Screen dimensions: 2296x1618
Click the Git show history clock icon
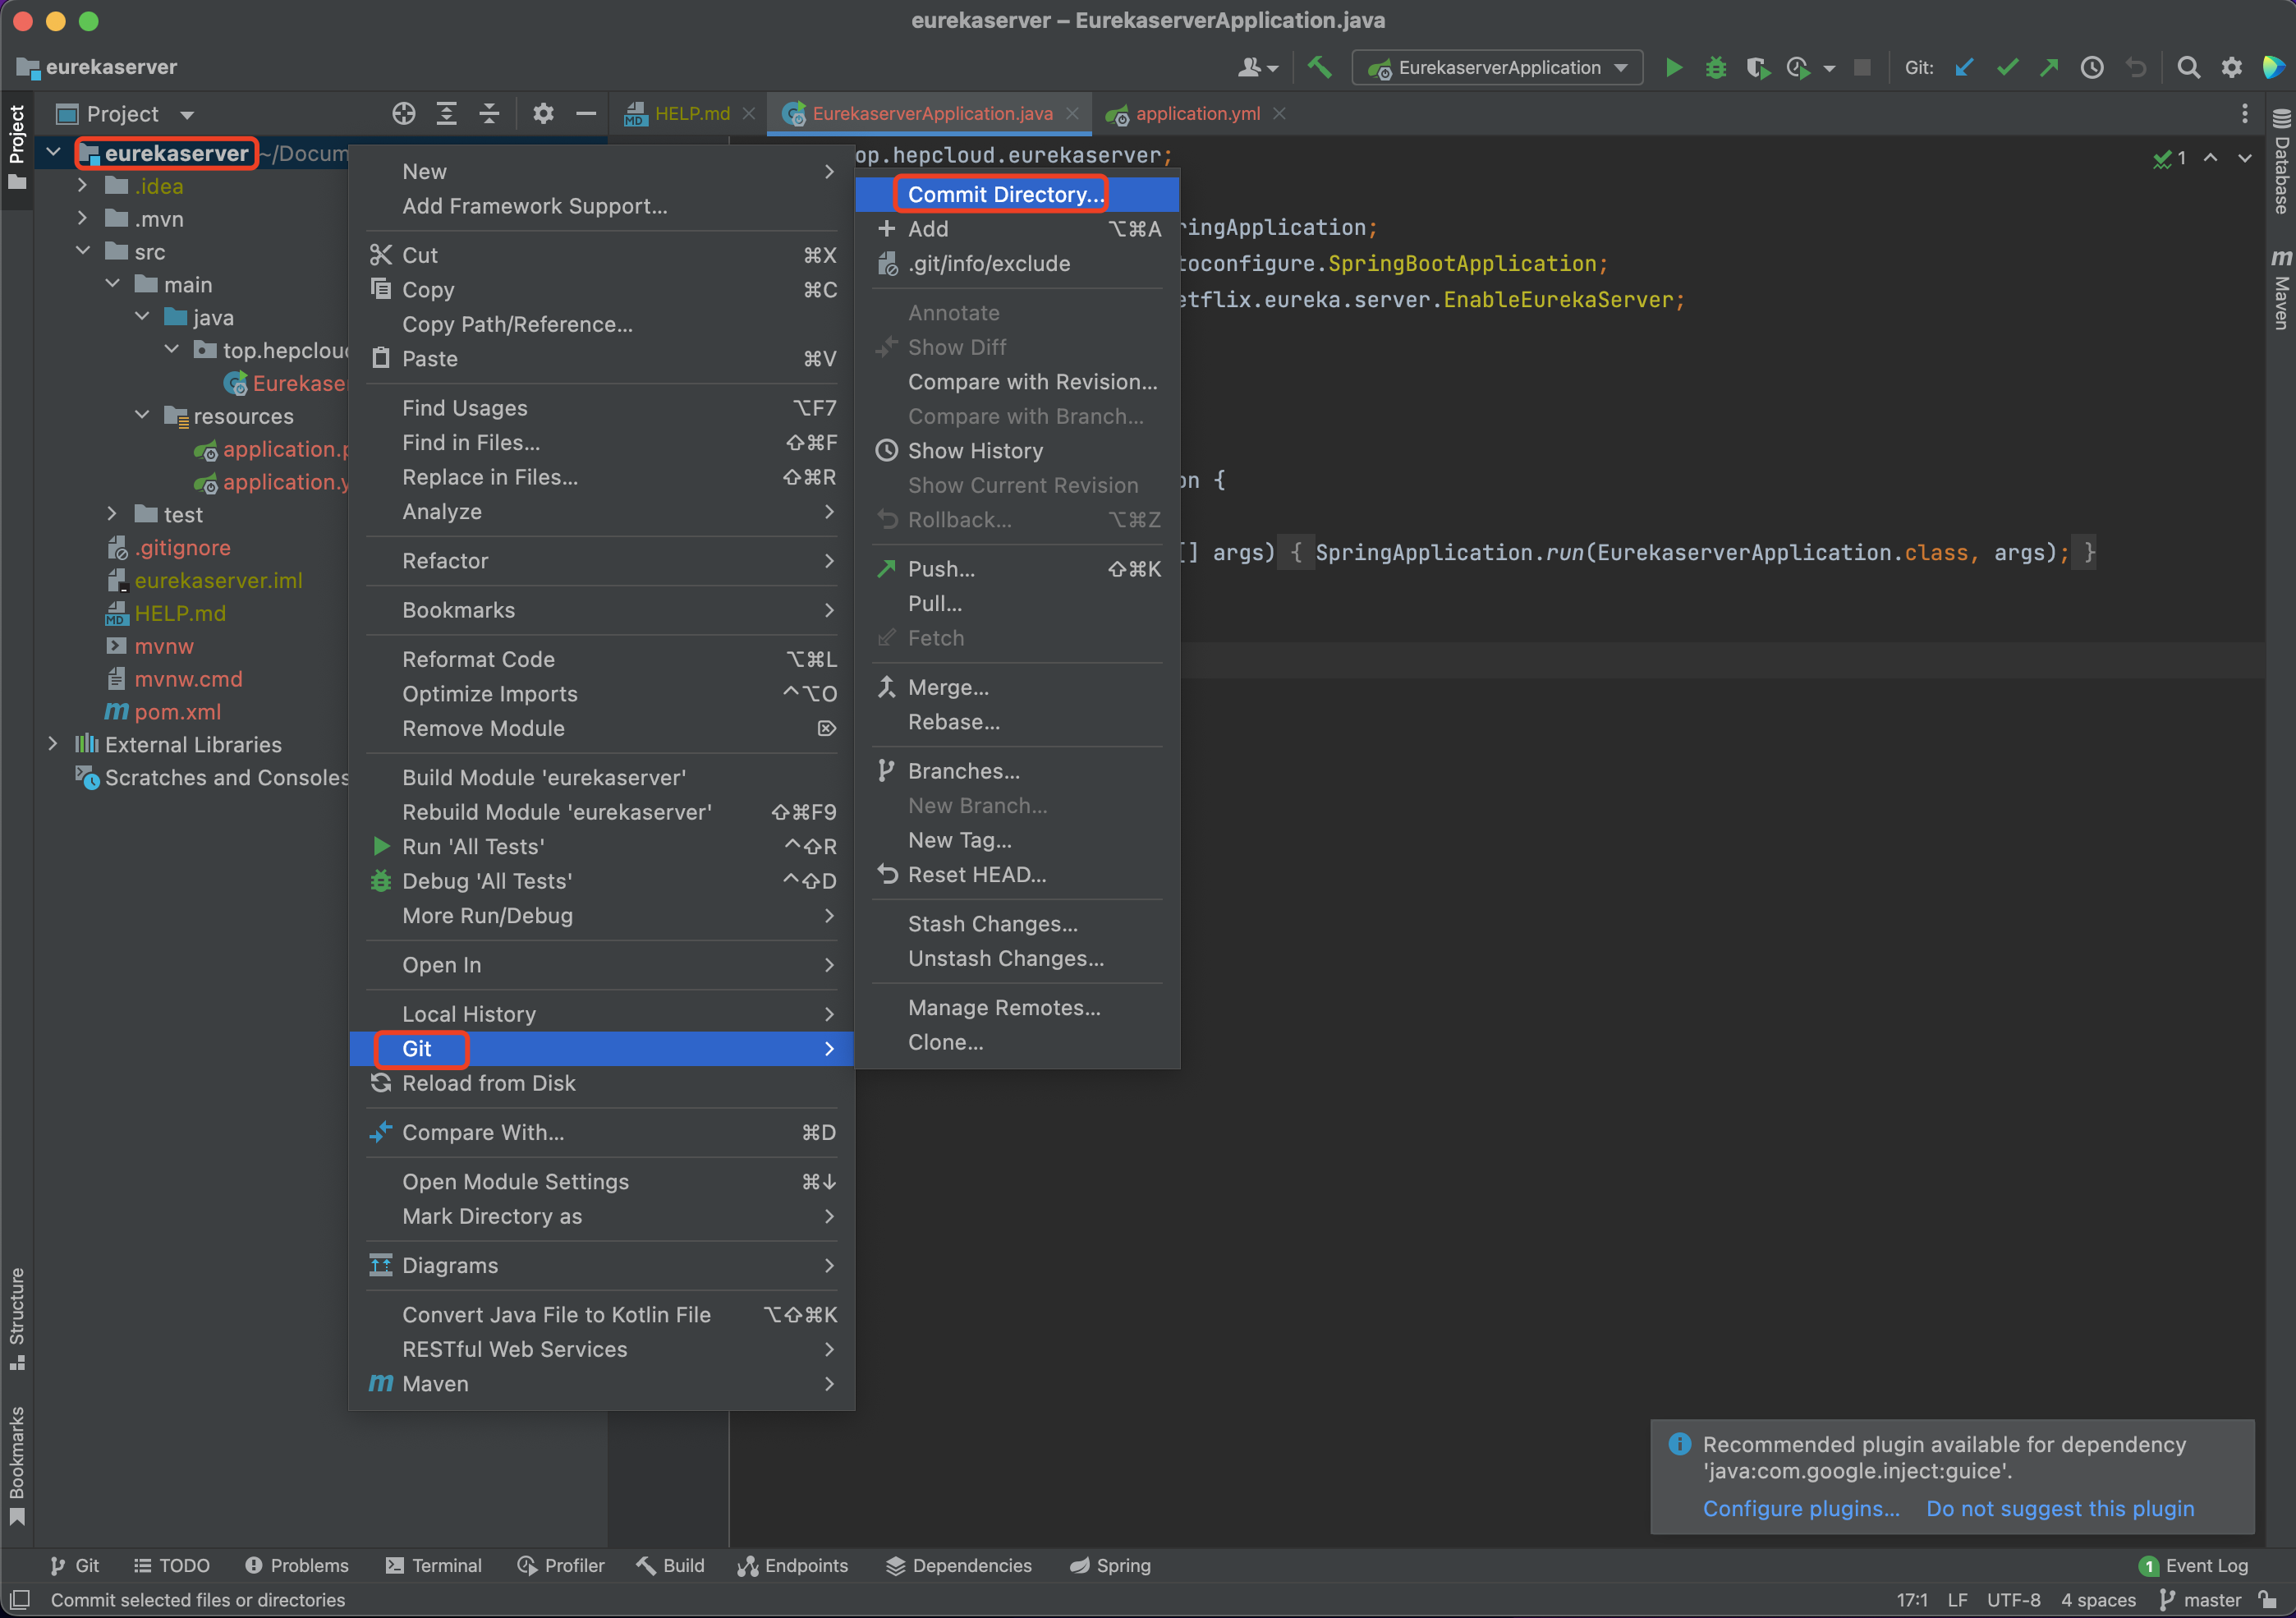pos(2091,67)
